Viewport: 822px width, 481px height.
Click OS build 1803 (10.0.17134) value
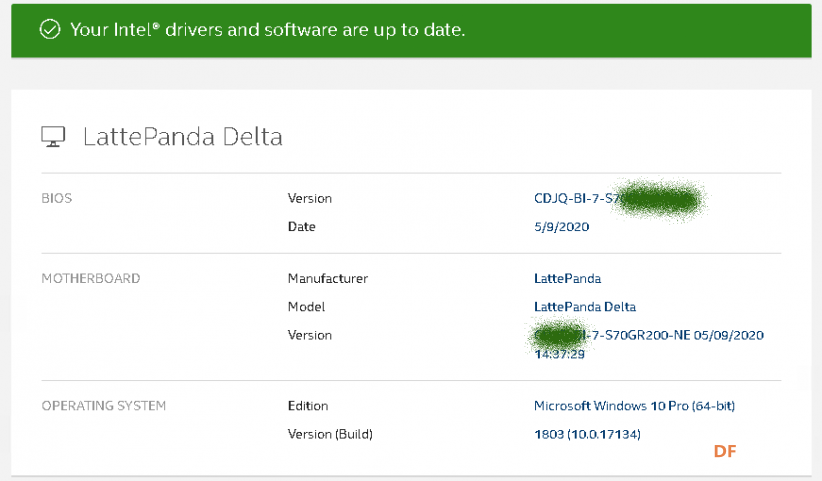click(587, 434)
